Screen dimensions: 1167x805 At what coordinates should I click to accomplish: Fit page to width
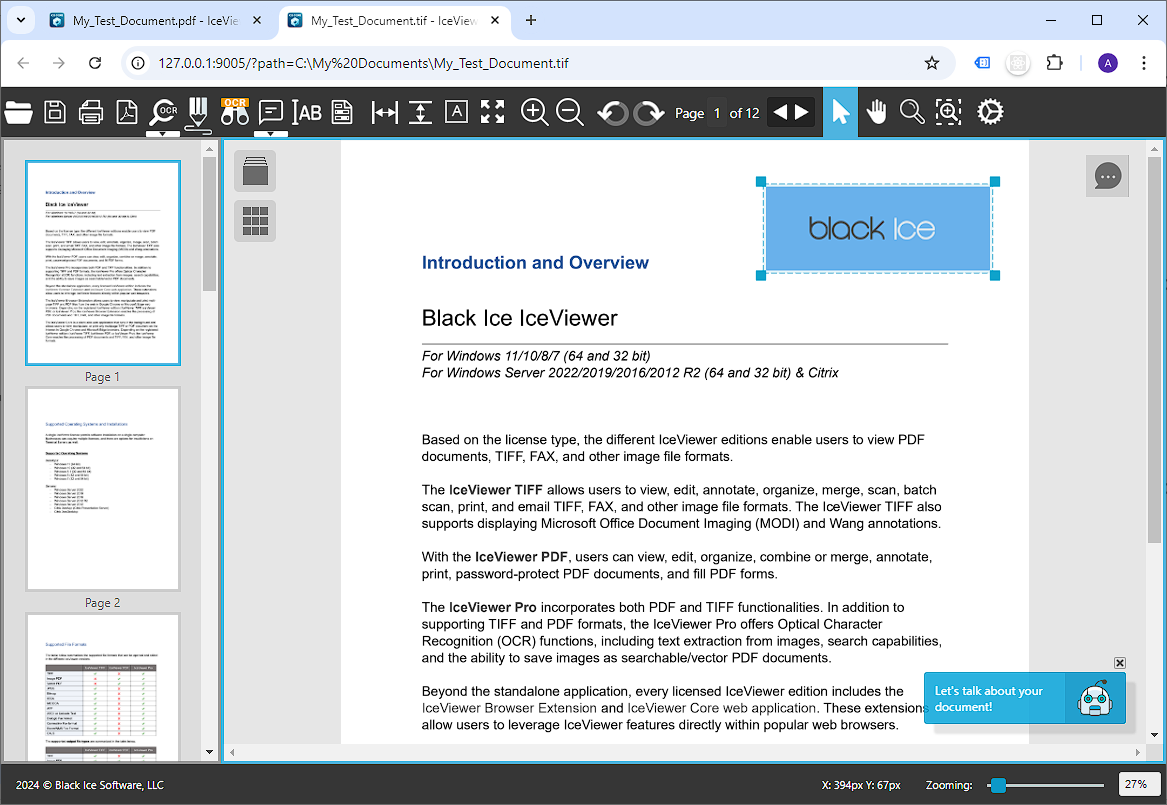[384, 112]
